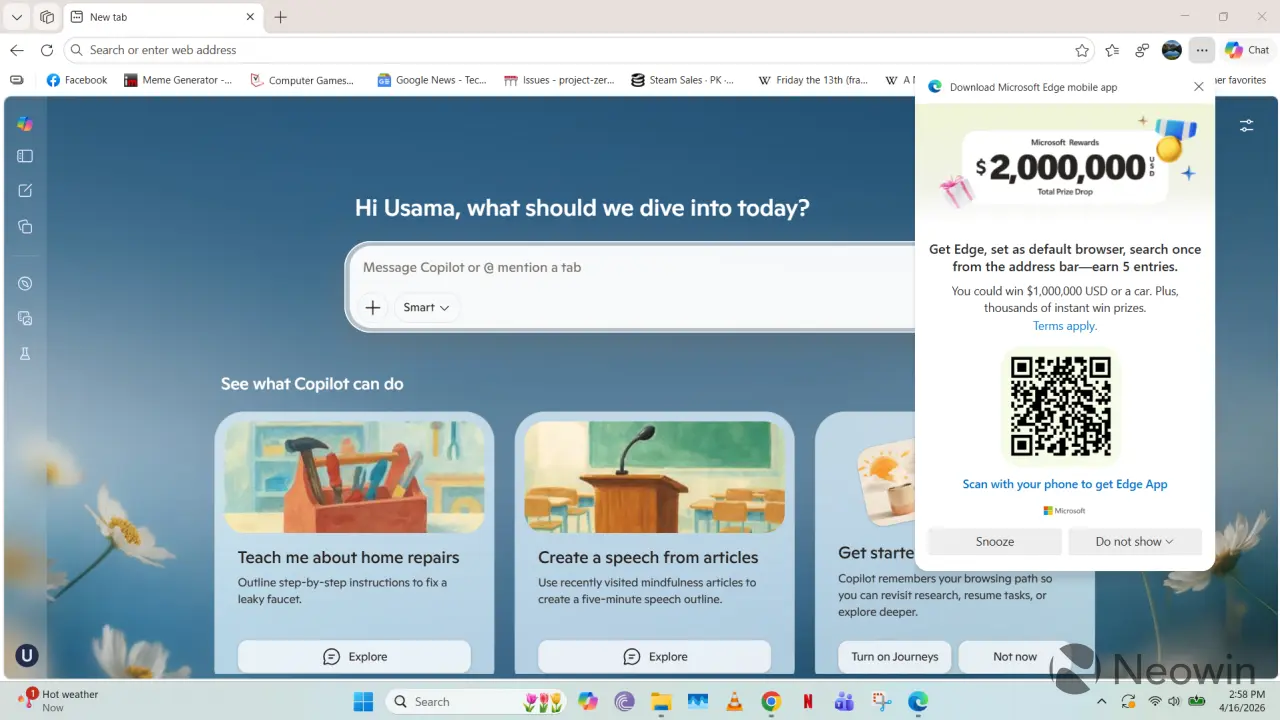Click the browser profile avatar
The image size is (1280, 720).
tap(1171, 50)
